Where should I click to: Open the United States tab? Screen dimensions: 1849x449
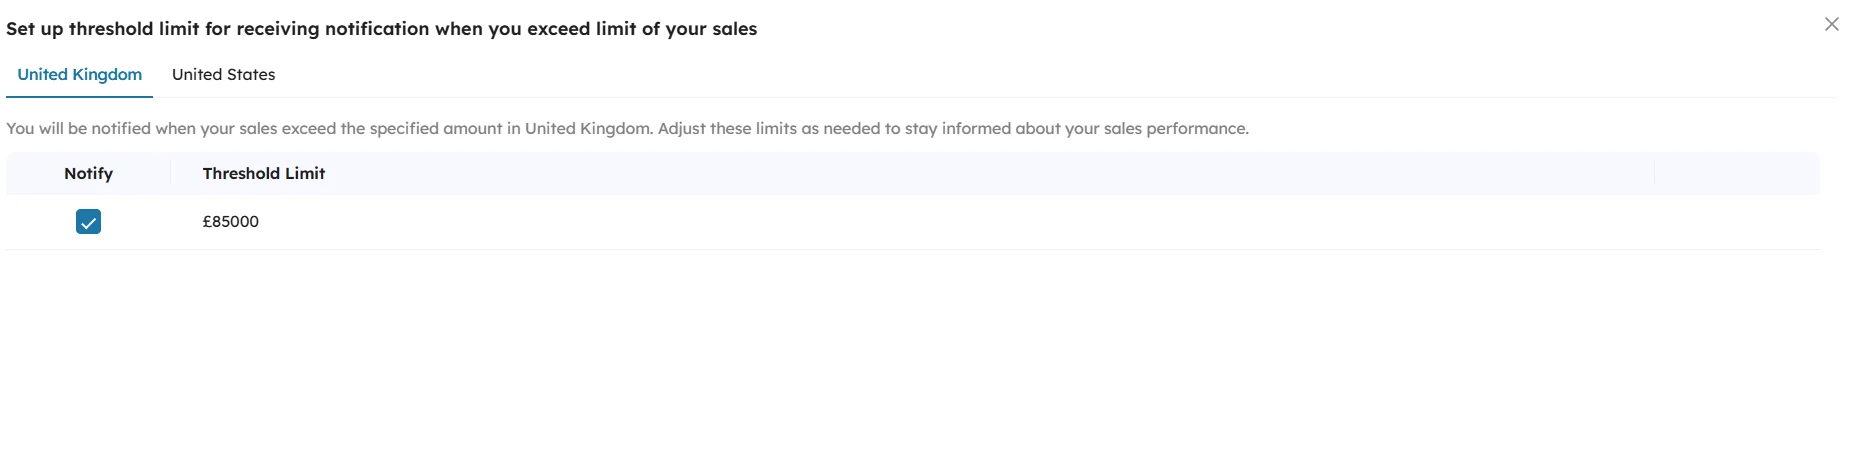click(223, 75)
